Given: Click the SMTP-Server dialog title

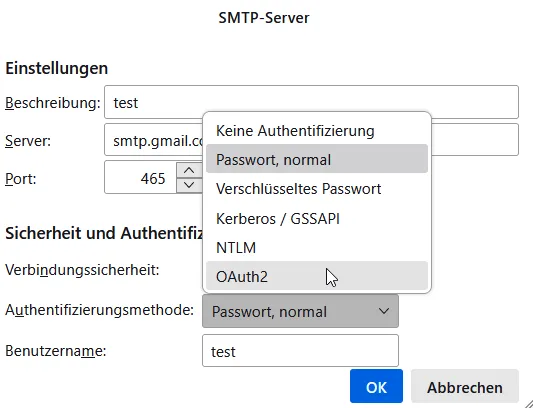Looking at the screenshot, I should (x=264, y=18).
